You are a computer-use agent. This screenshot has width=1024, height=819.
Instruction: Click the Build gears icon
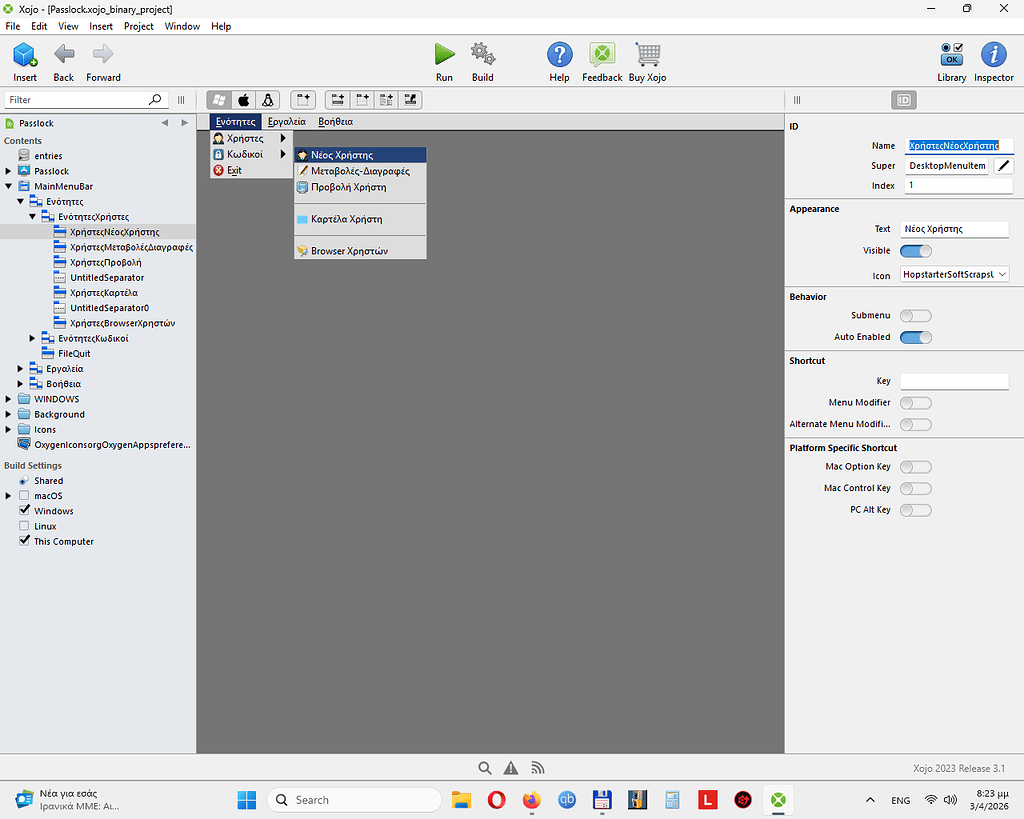[483, 54]
